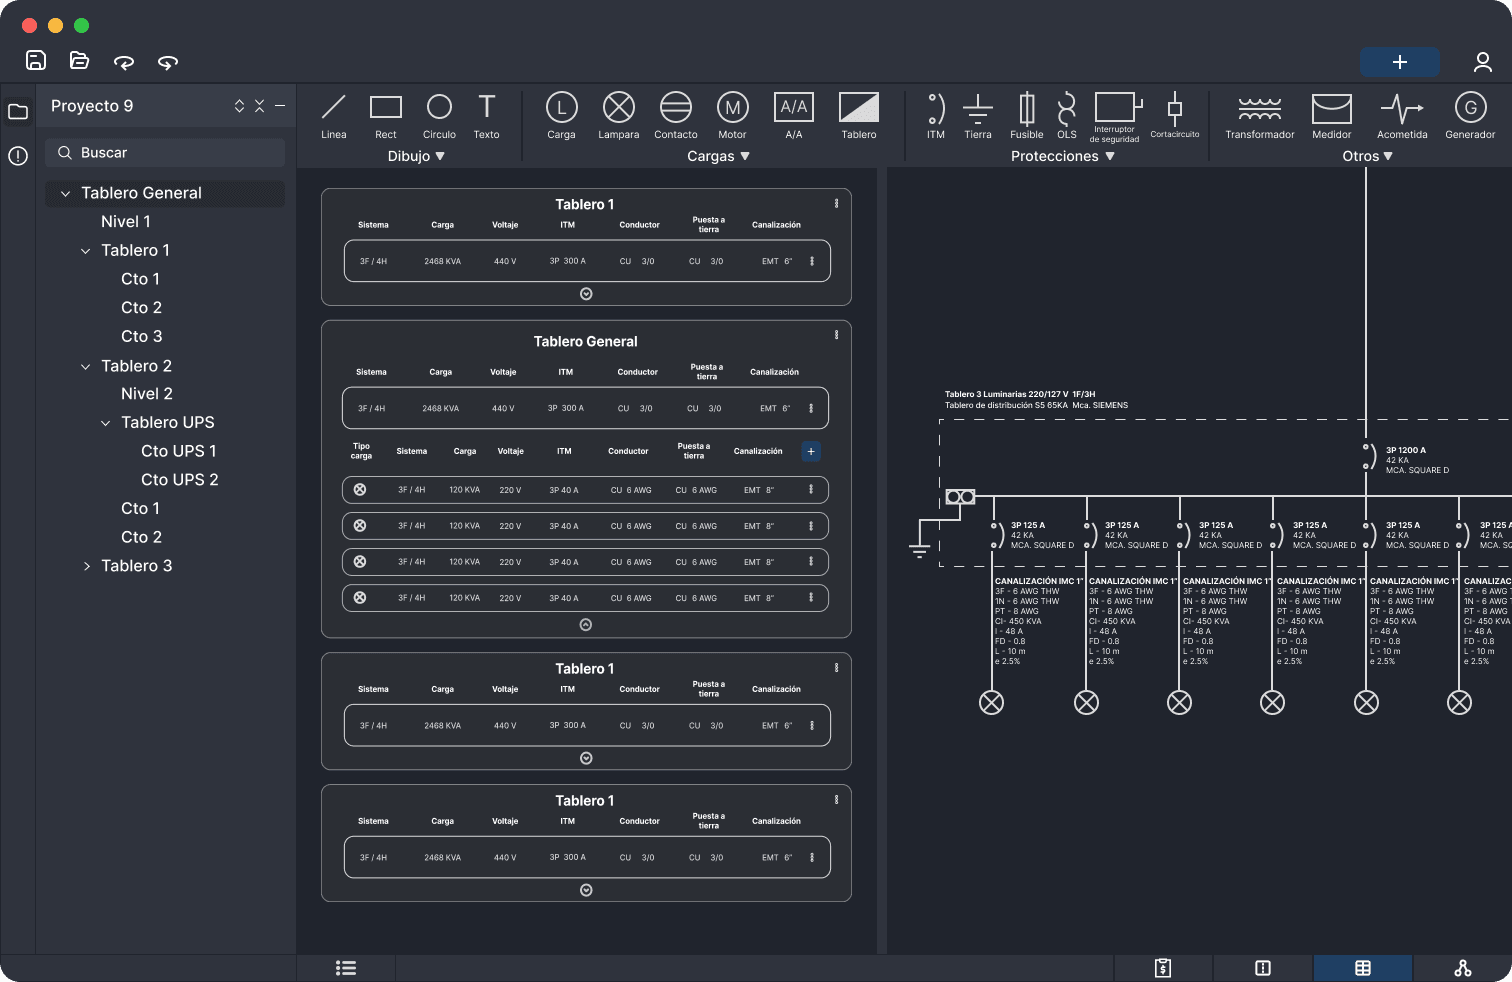The width and height of the screenshot is (1512, 982).
Task: Open the alerts sidebar icon
Action: (x=18, y=156)
